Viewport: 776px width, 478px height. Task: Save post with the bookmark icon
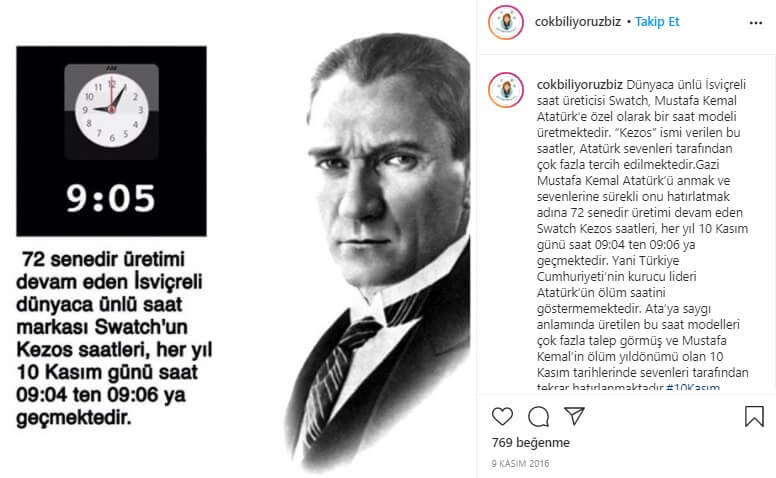[754, 416]
